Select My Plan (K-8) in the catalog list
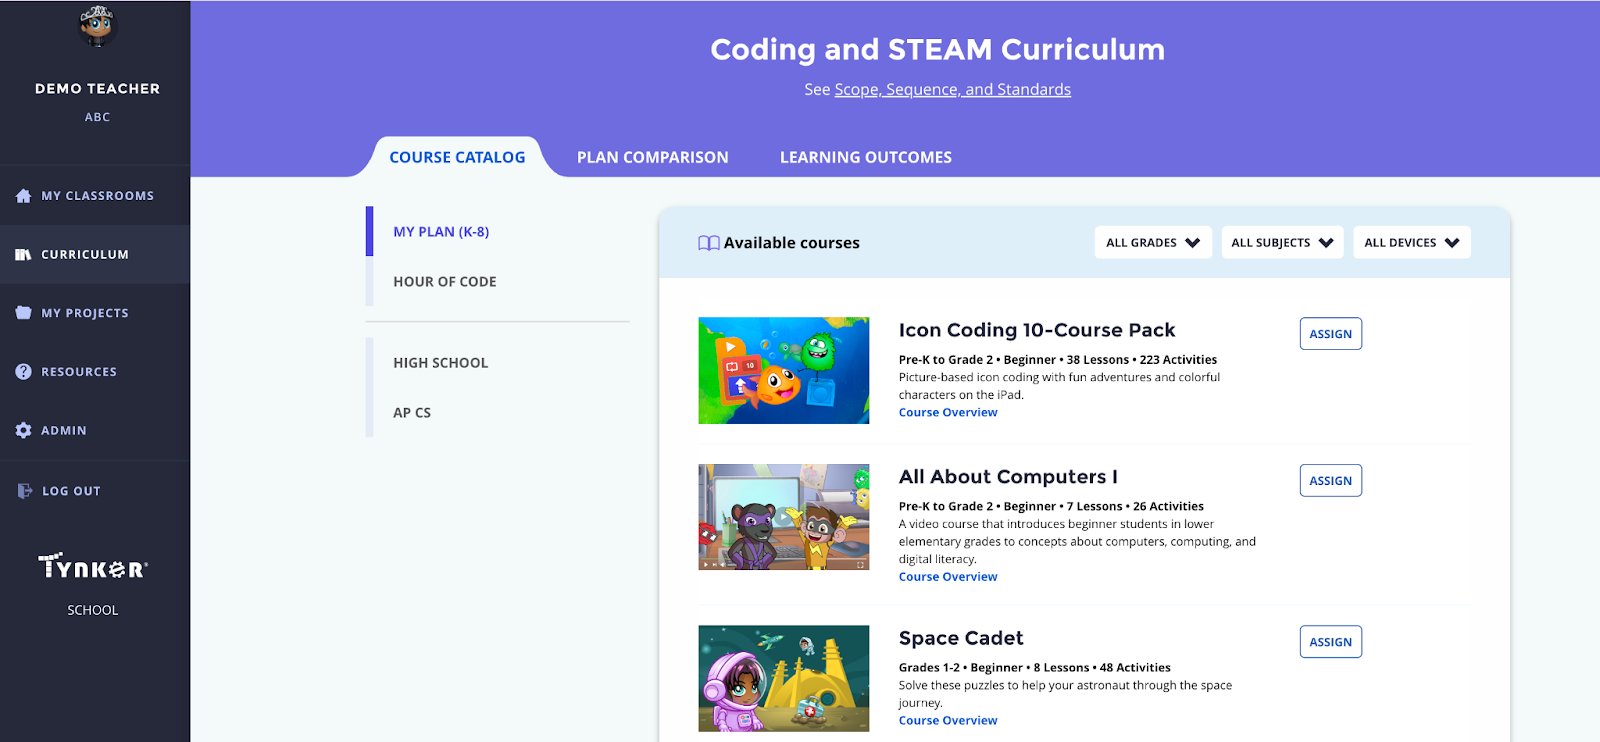Image resolution: width=1600 pixels, height=742 pixels. coord(441,232)
